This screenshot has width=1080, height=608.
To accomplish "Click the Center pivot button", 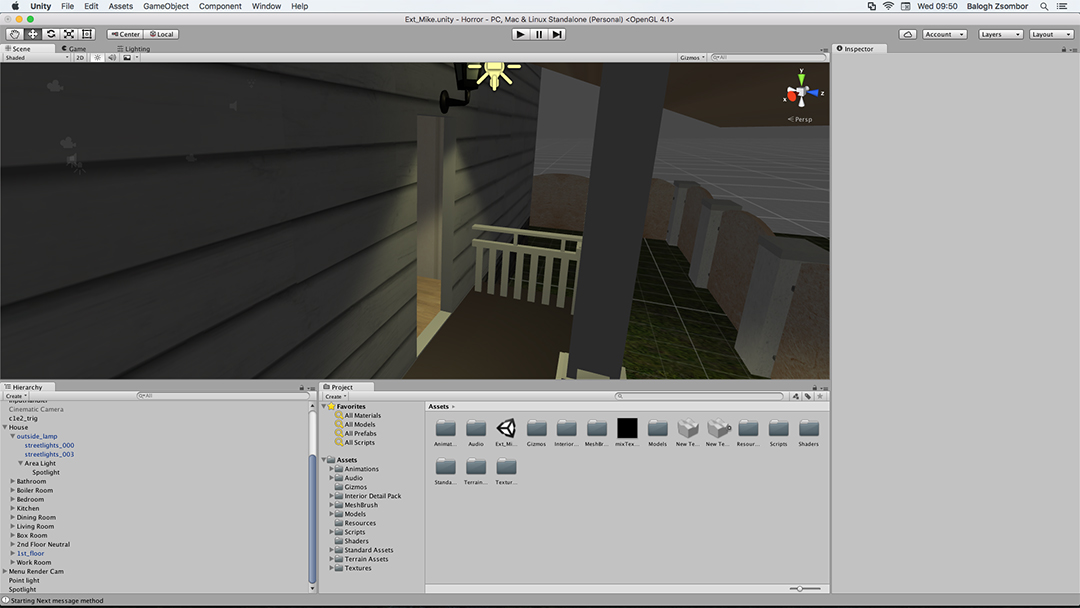I will pyautogui.click(x=125, y=34).
